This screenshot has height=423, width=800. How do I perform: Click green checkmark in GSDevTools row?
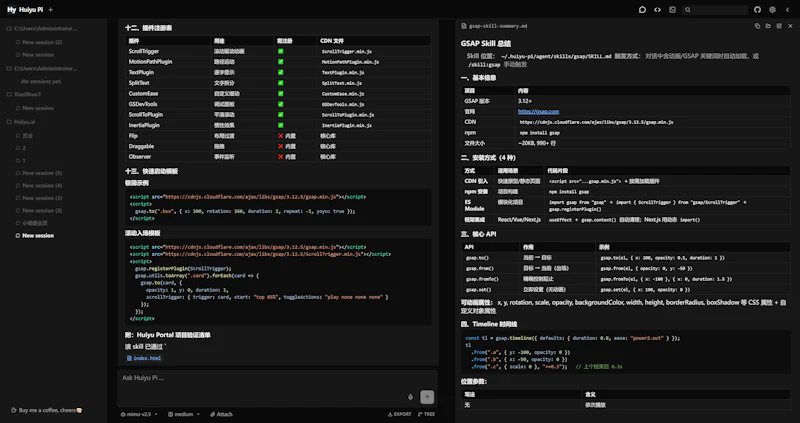pos(281,104)
